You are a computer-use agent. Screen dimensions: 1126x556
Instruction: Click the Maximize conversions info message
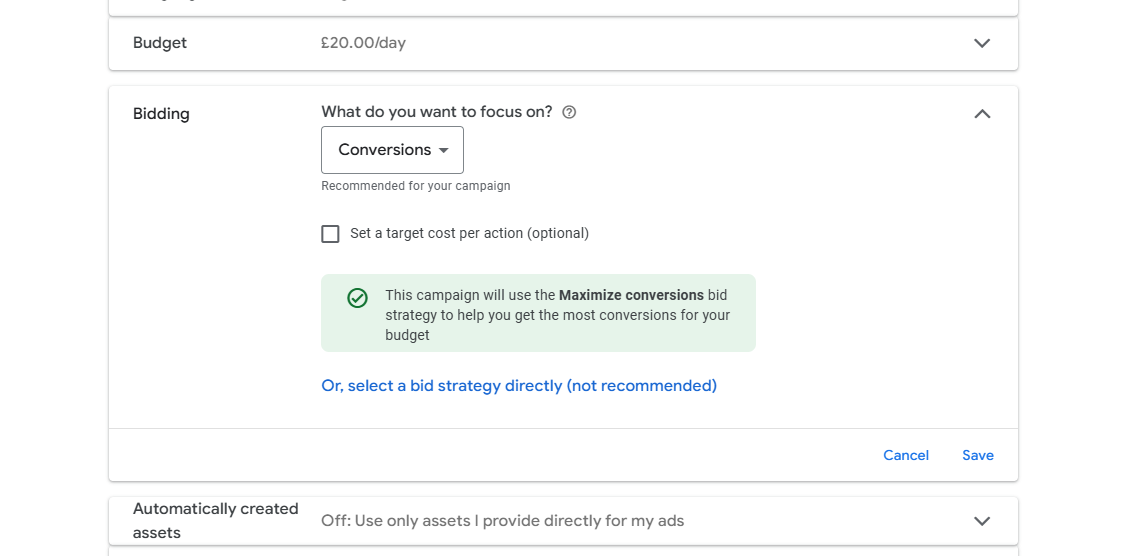(557, 315)
